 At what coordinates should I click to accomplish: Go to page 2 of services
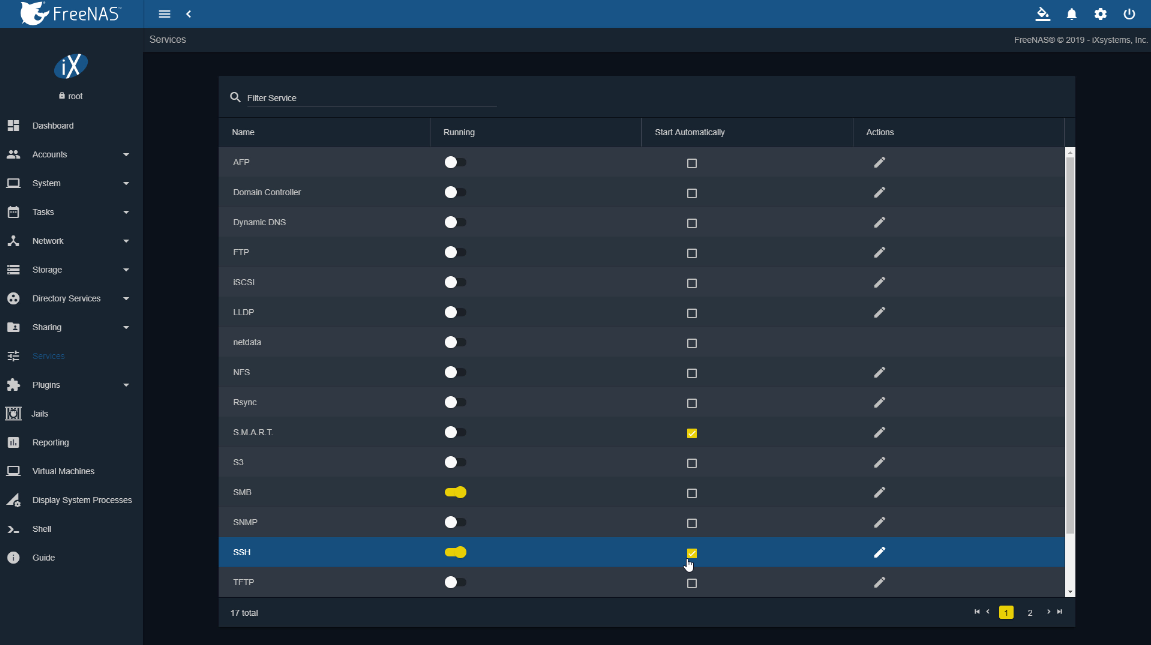[1030, 613]
